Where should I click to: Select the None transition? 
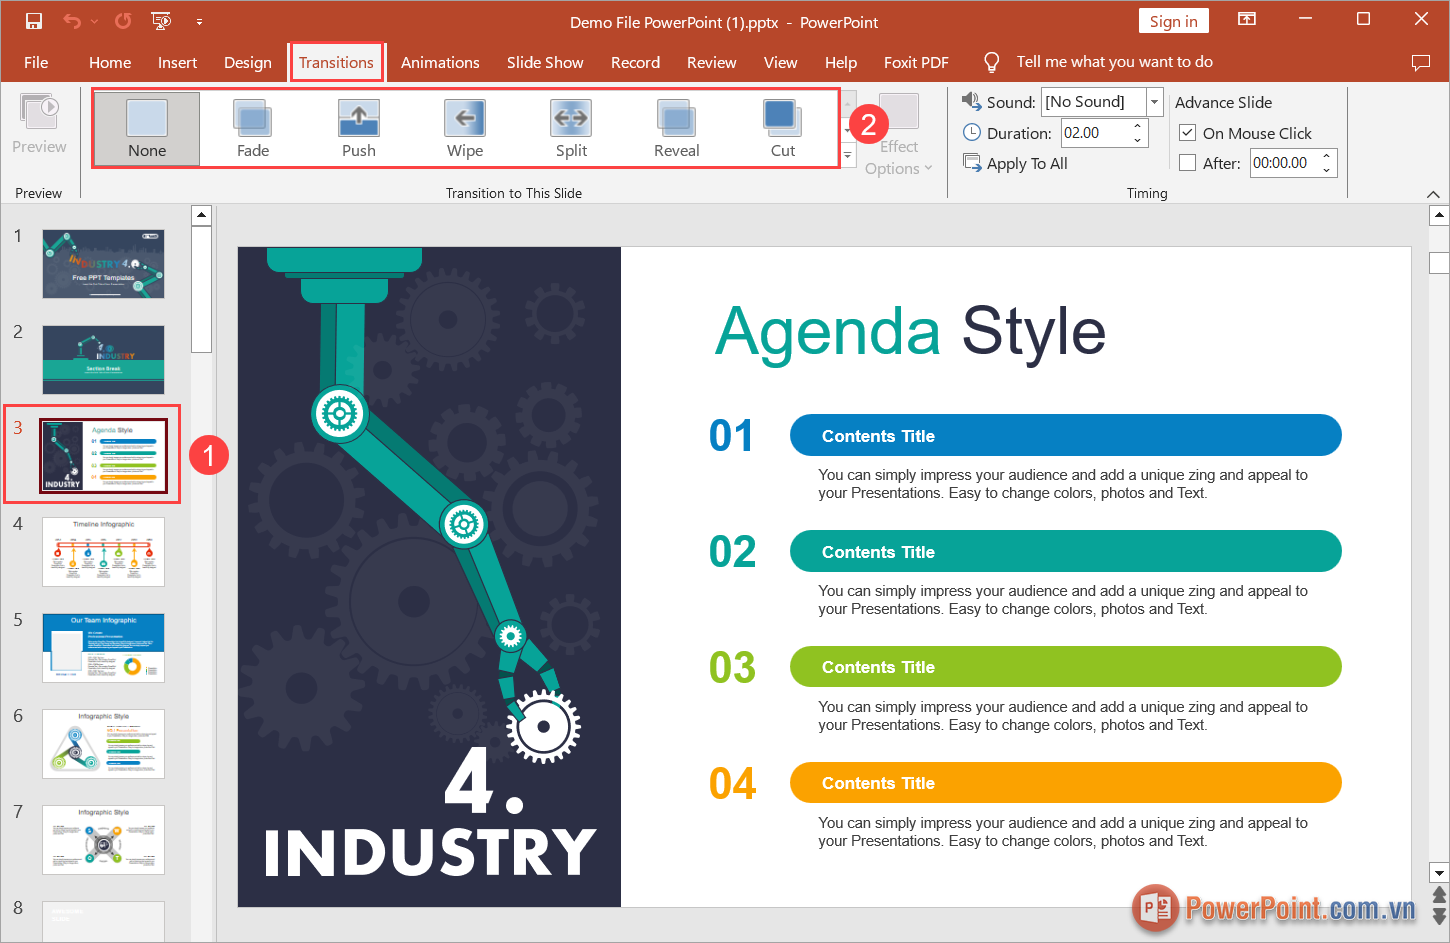pyautogui.click(x=147, y=128)
